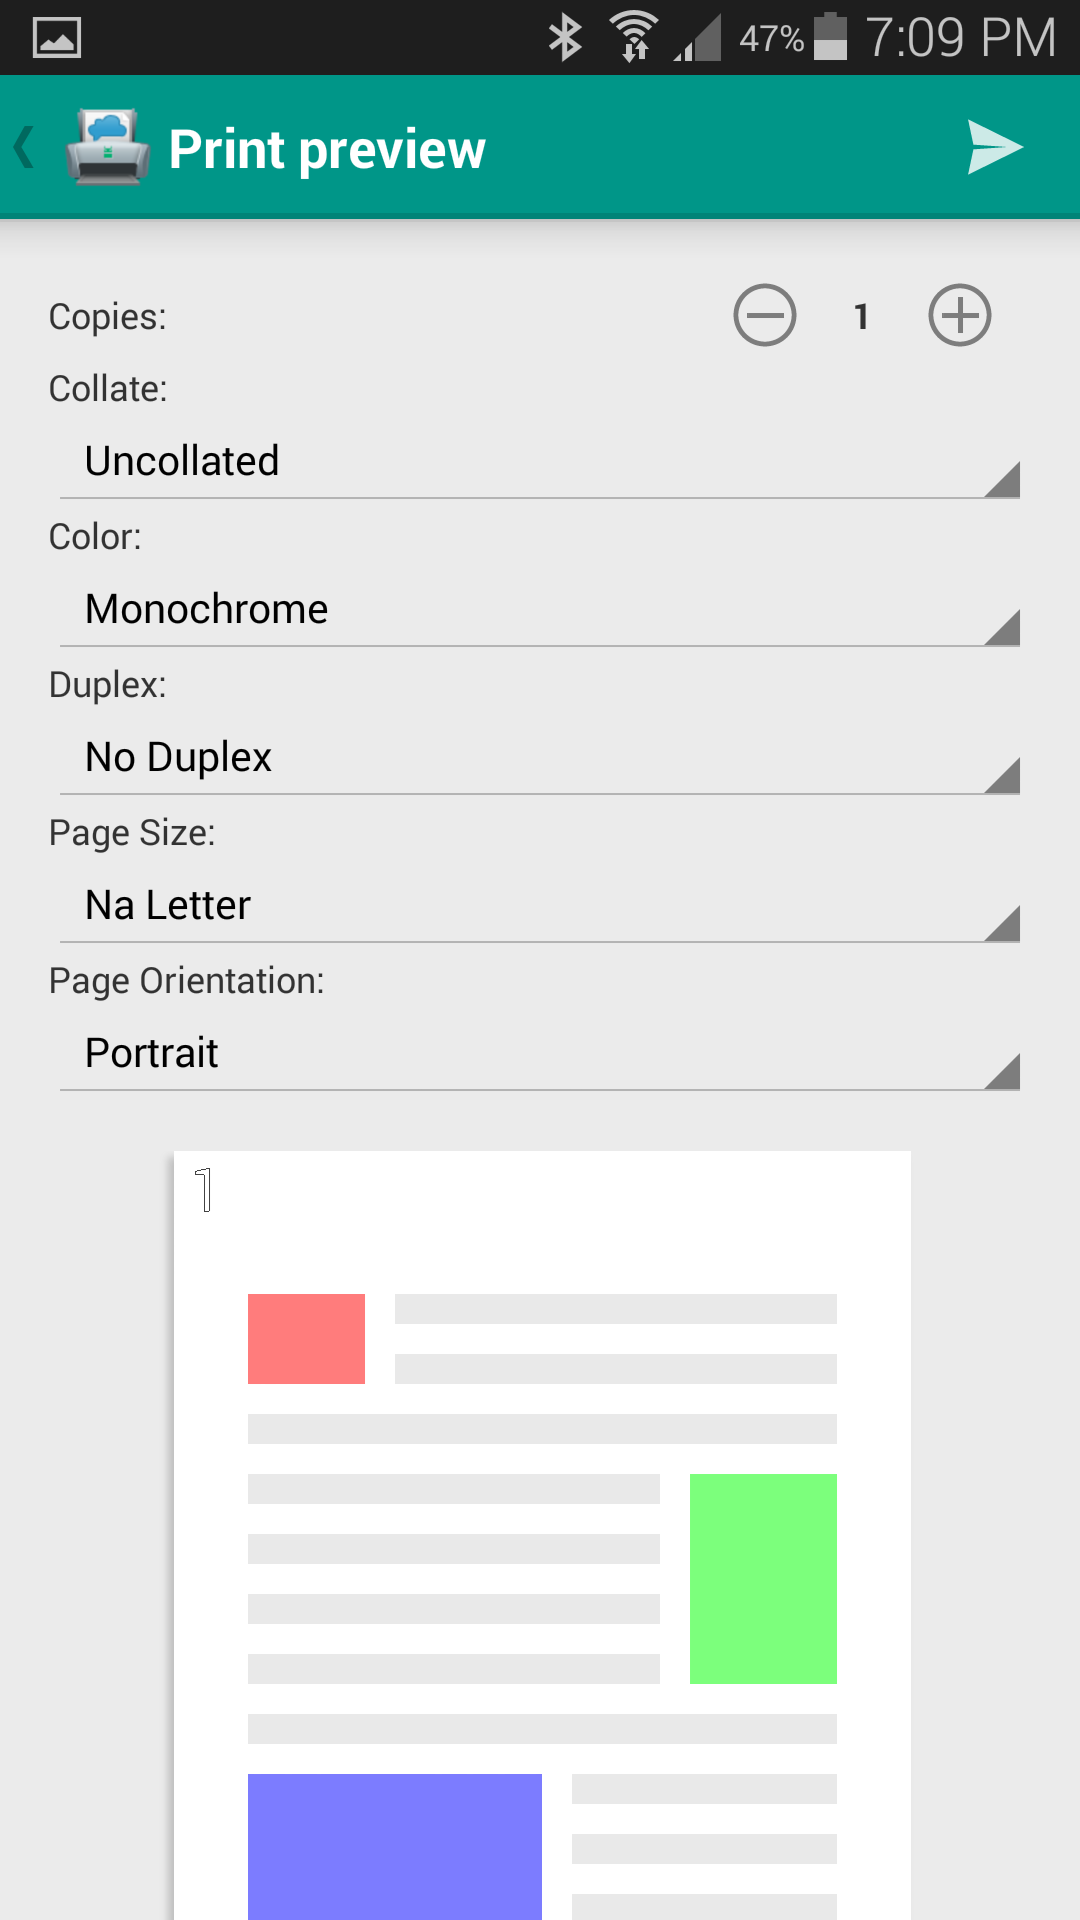Increase copies with the plus button
Image resolution: width=1080 pixels, height=1920 pixels.
[959, 316]
